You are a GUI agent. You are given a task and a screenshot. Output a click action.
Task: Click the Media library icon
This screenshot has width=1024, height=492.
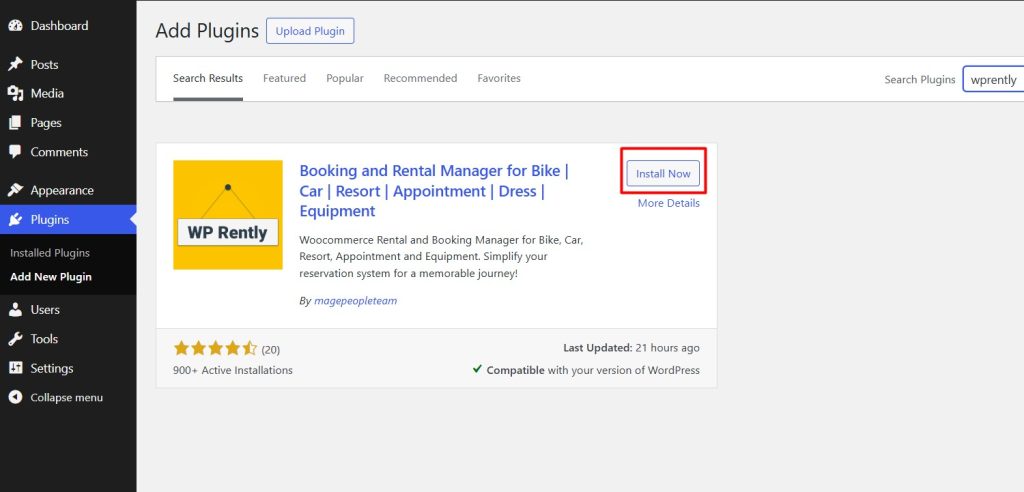[15, 93]
